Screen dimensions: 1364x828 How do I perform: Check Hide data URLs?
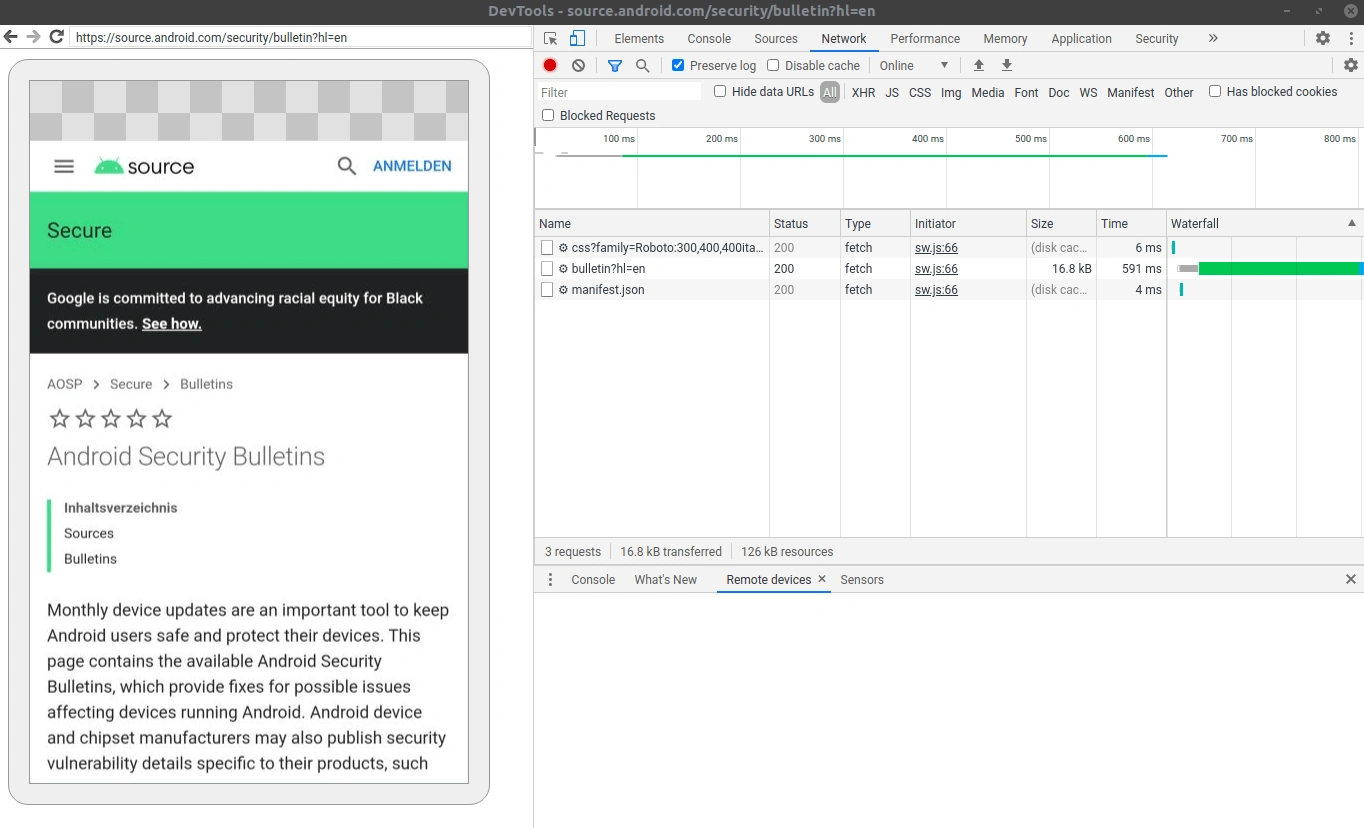(x=720, y=91)
